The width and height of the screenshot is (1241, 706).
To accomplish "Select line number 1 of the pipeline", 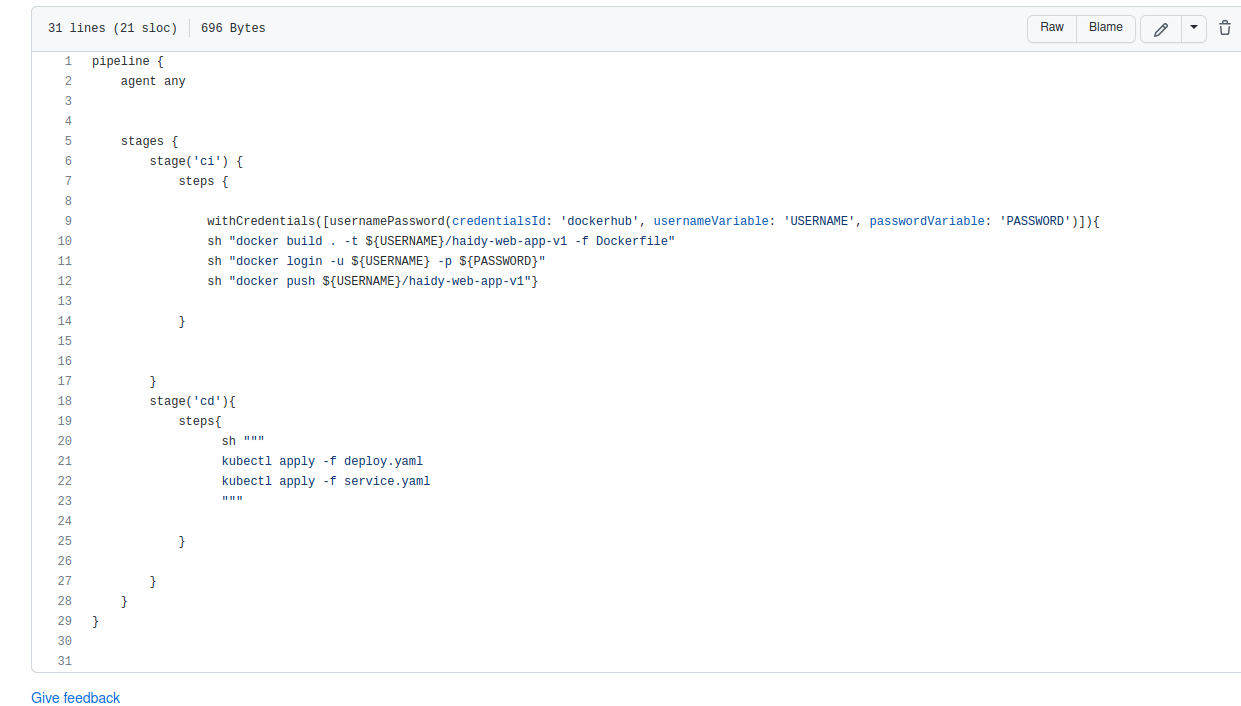I will pos(67,61).
